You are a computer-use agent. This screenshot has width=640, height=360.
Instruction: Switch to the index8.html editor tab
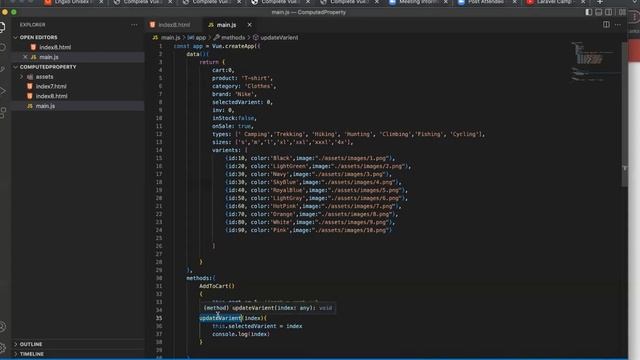point(174,25)
